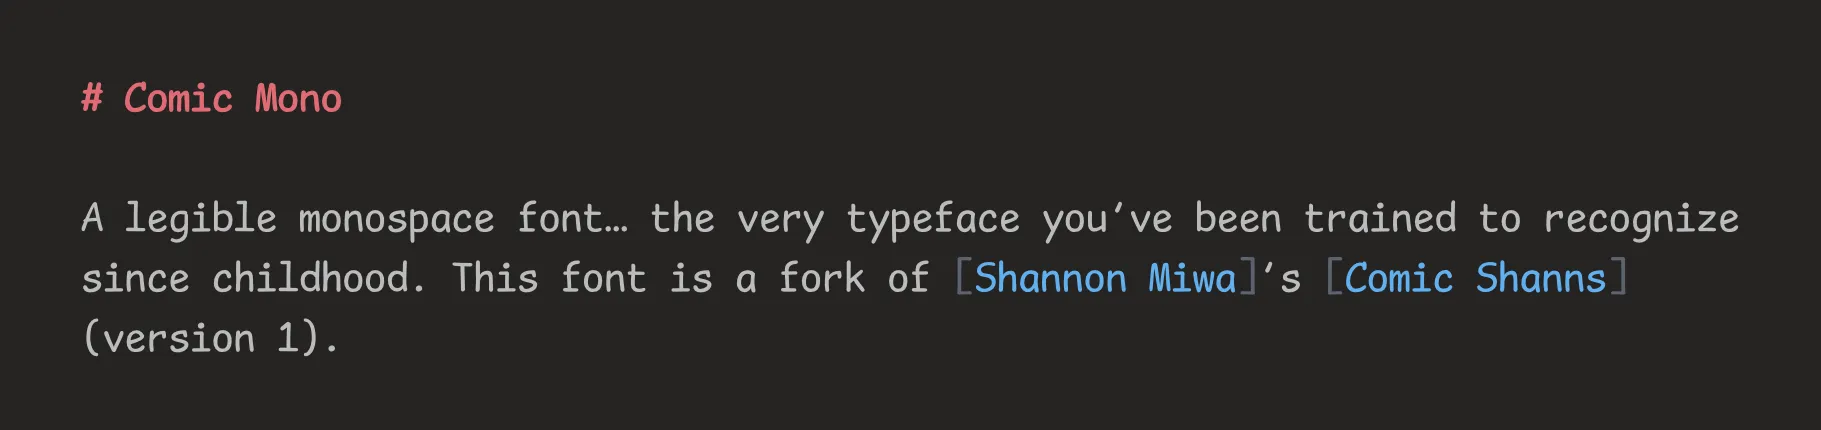Click the word "recognize" ending the first line
This screenshot has width=1821, height=430.
(x=1640, y=219)
